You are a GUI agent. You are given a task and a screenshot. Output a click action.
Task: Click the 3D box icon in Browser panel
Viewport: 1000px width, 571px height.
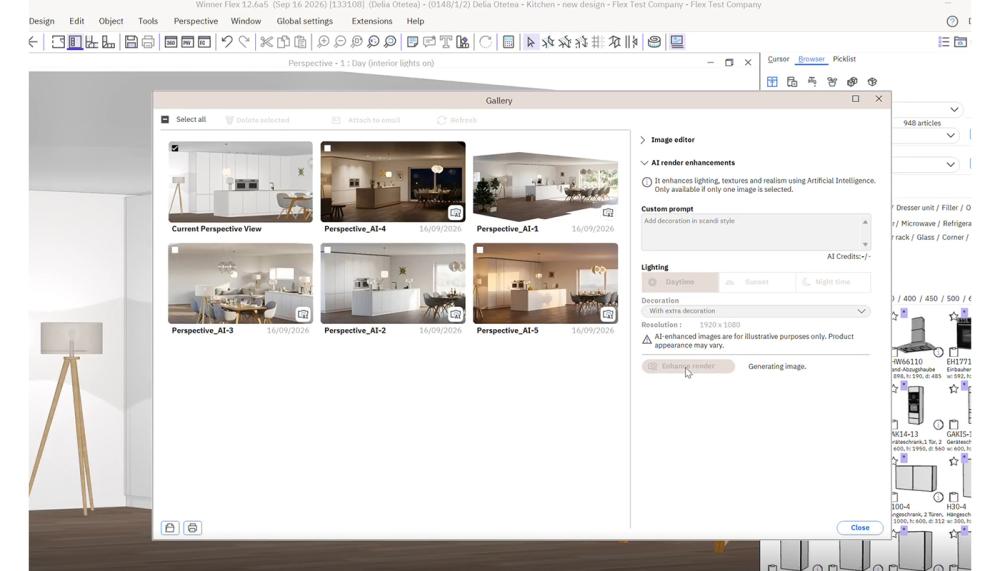pos(872,82)
